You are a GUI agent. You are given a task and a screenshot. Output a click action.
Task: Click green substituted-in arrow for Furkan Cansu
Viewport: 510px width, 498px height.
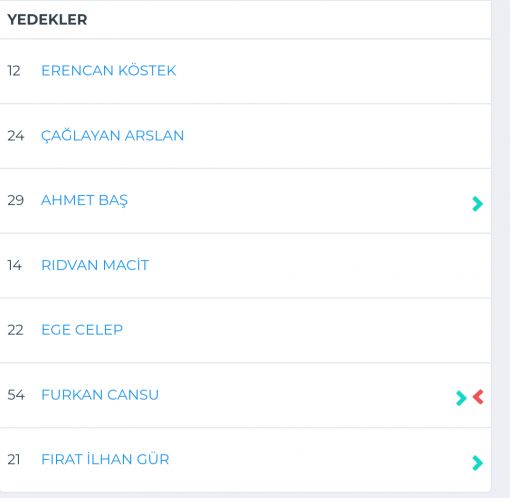461,398
